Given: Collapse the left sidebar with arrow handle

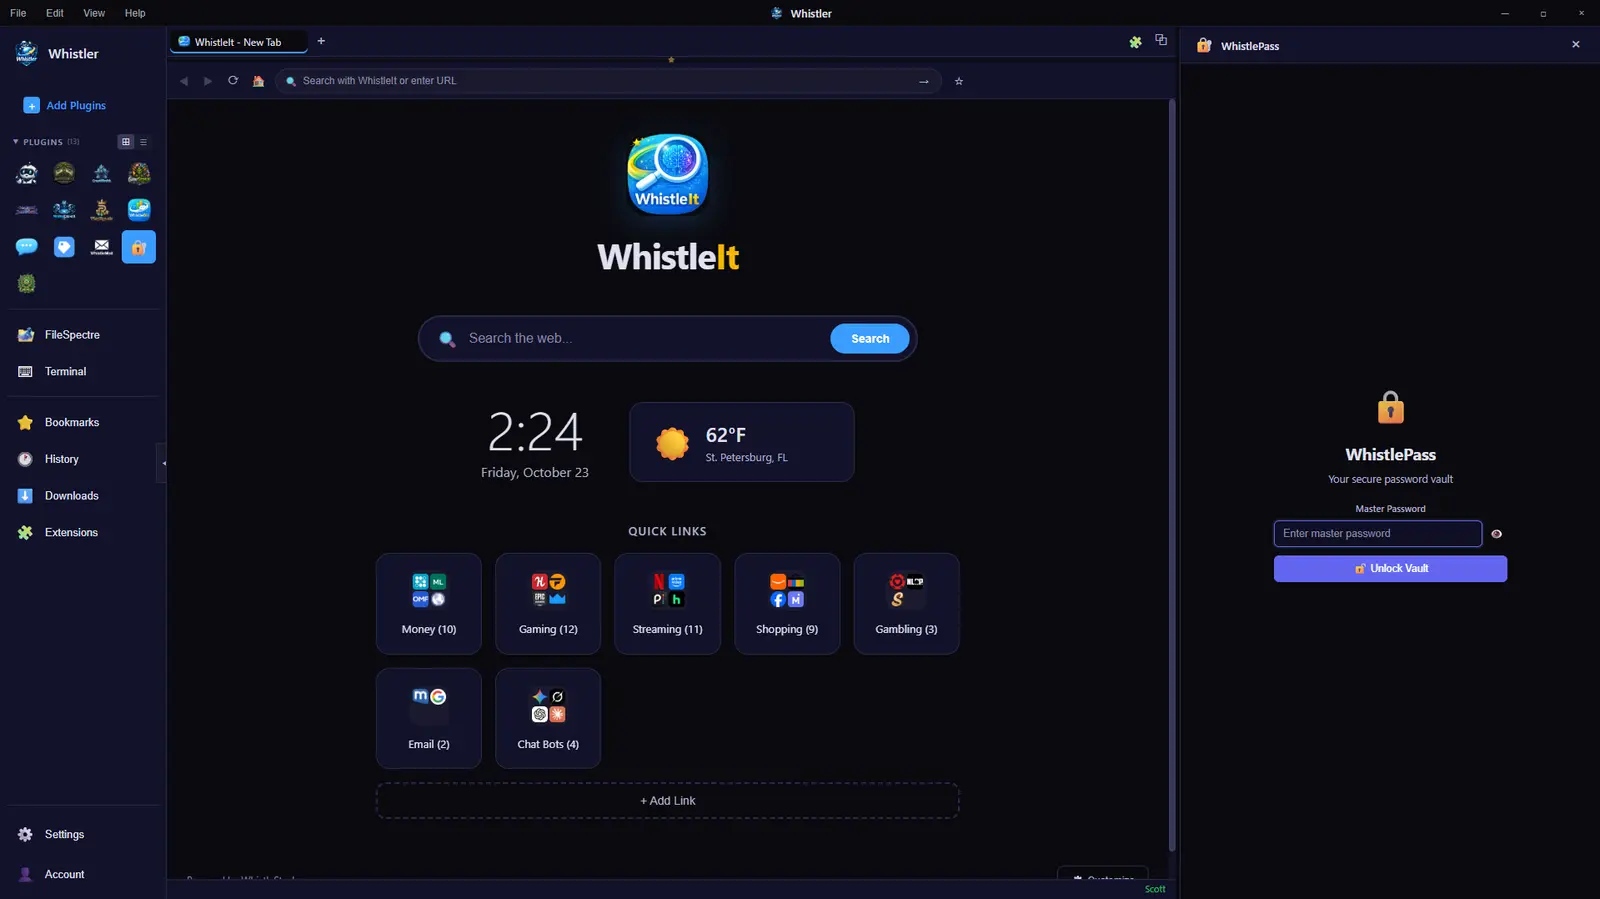Looking at the screenshot, I should pos(162,463).
